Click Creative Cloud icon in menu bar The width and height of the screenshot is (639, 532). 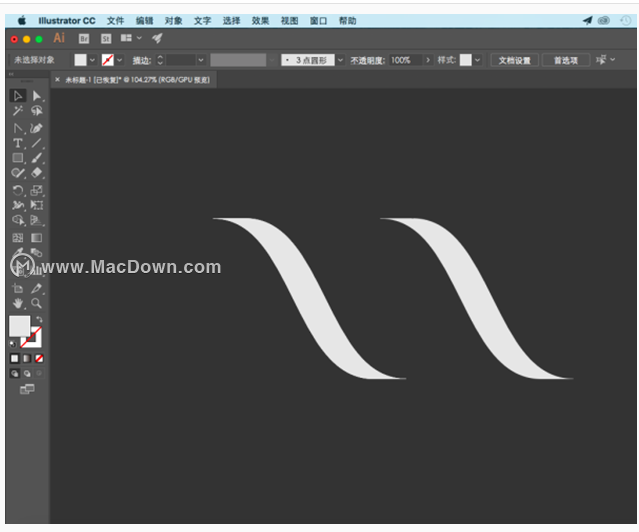(x=604, y=20)
